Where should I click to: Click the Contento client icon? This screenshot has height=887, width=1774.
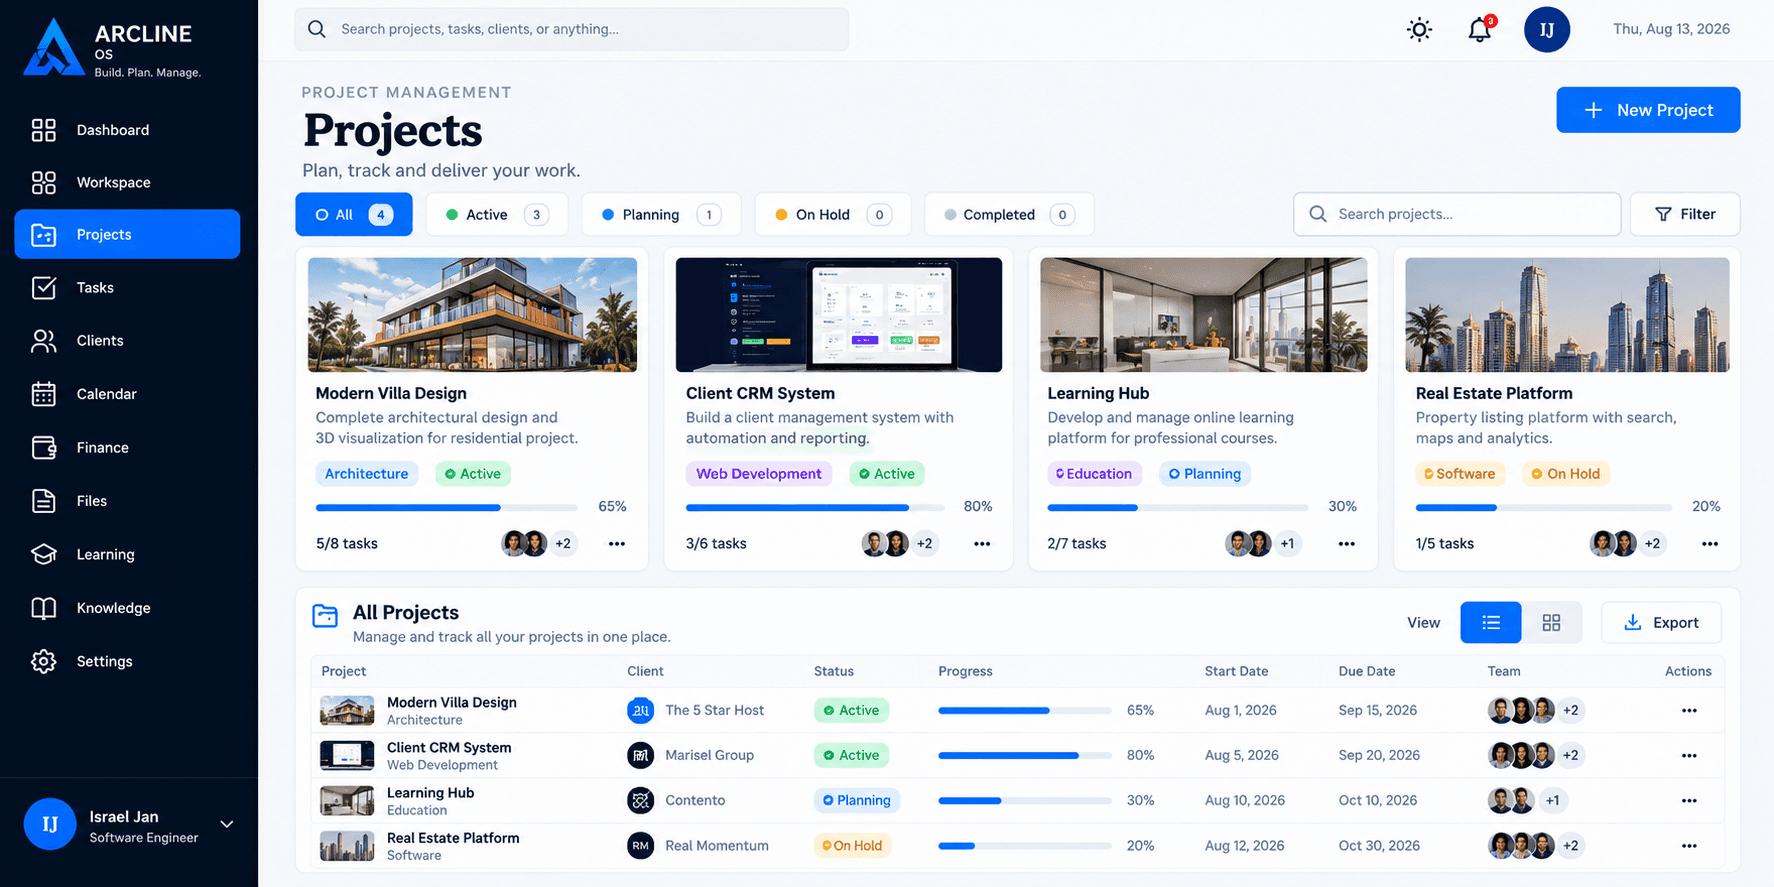pos(640,800)
